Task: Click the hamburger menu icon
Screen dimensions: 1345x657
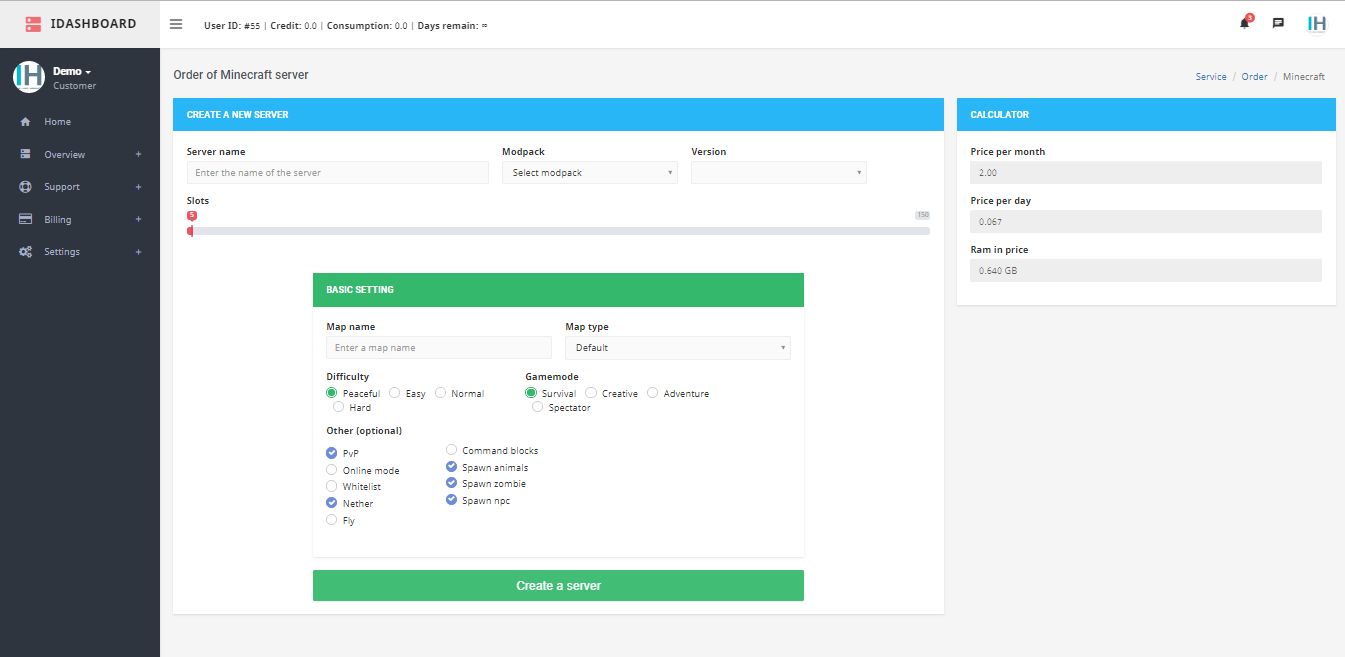Action: (176, 24)
